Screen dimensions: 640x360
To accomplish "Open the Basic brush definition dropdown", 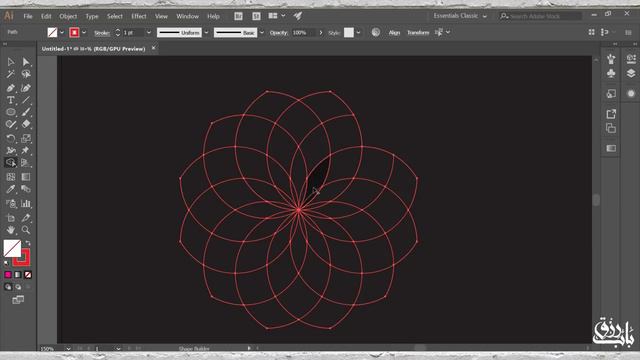I will (x=262, y=32).
